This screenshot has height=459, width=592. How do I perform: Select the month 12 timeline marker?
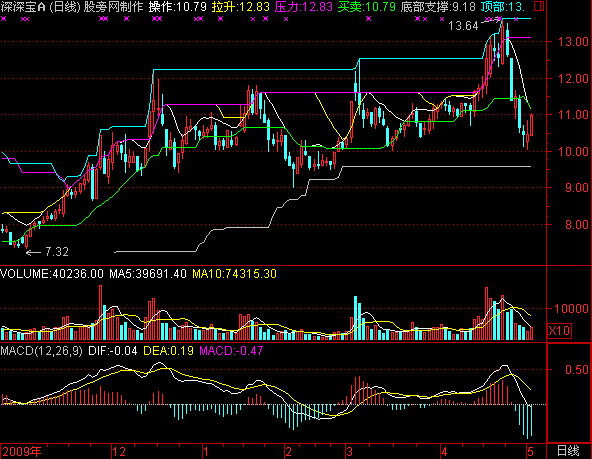[x=119, y=451]
